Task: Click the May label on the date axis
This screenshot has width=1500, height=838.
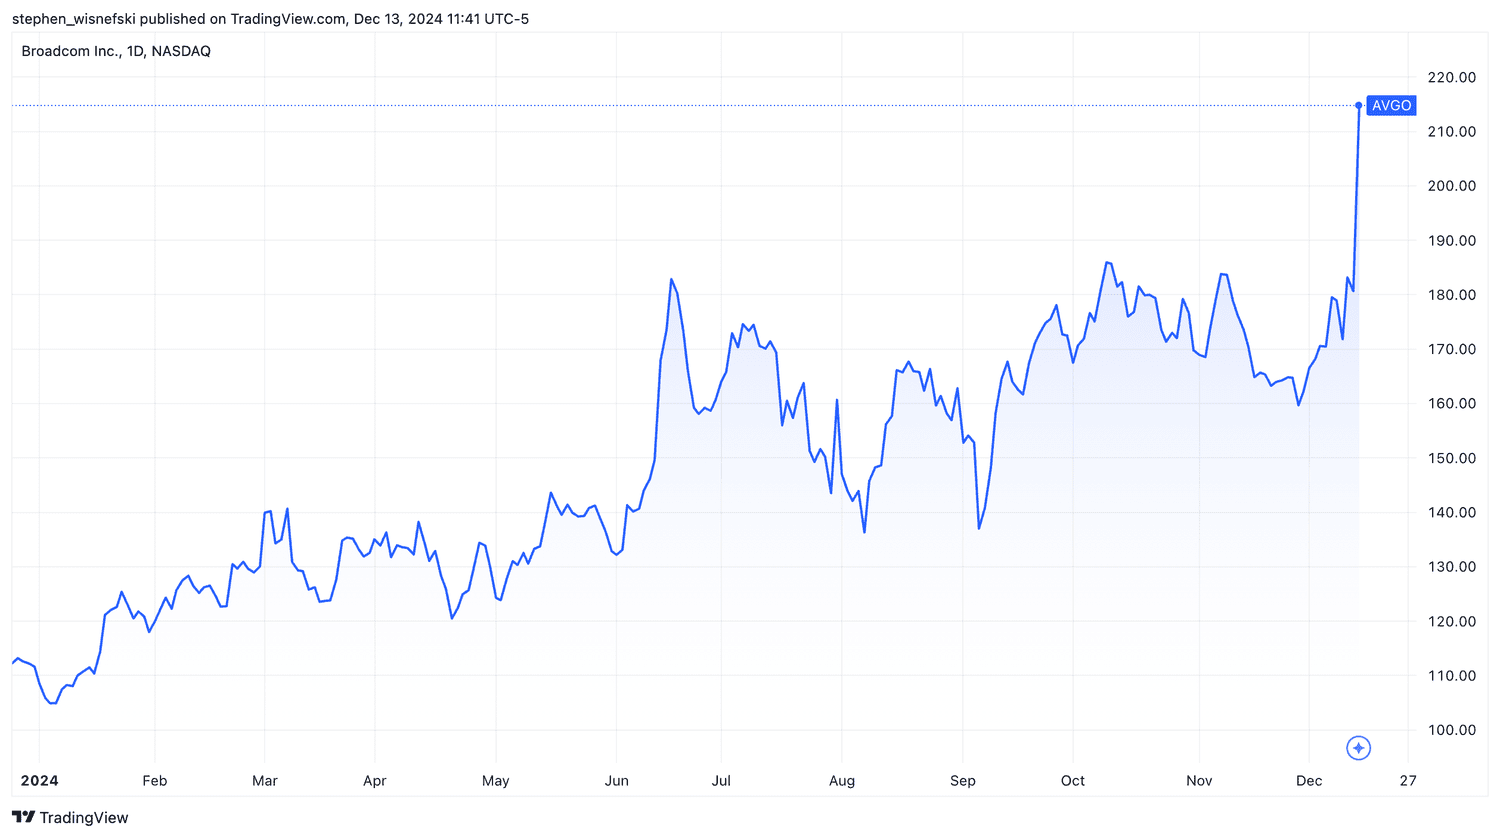Action: pos(496,781)
